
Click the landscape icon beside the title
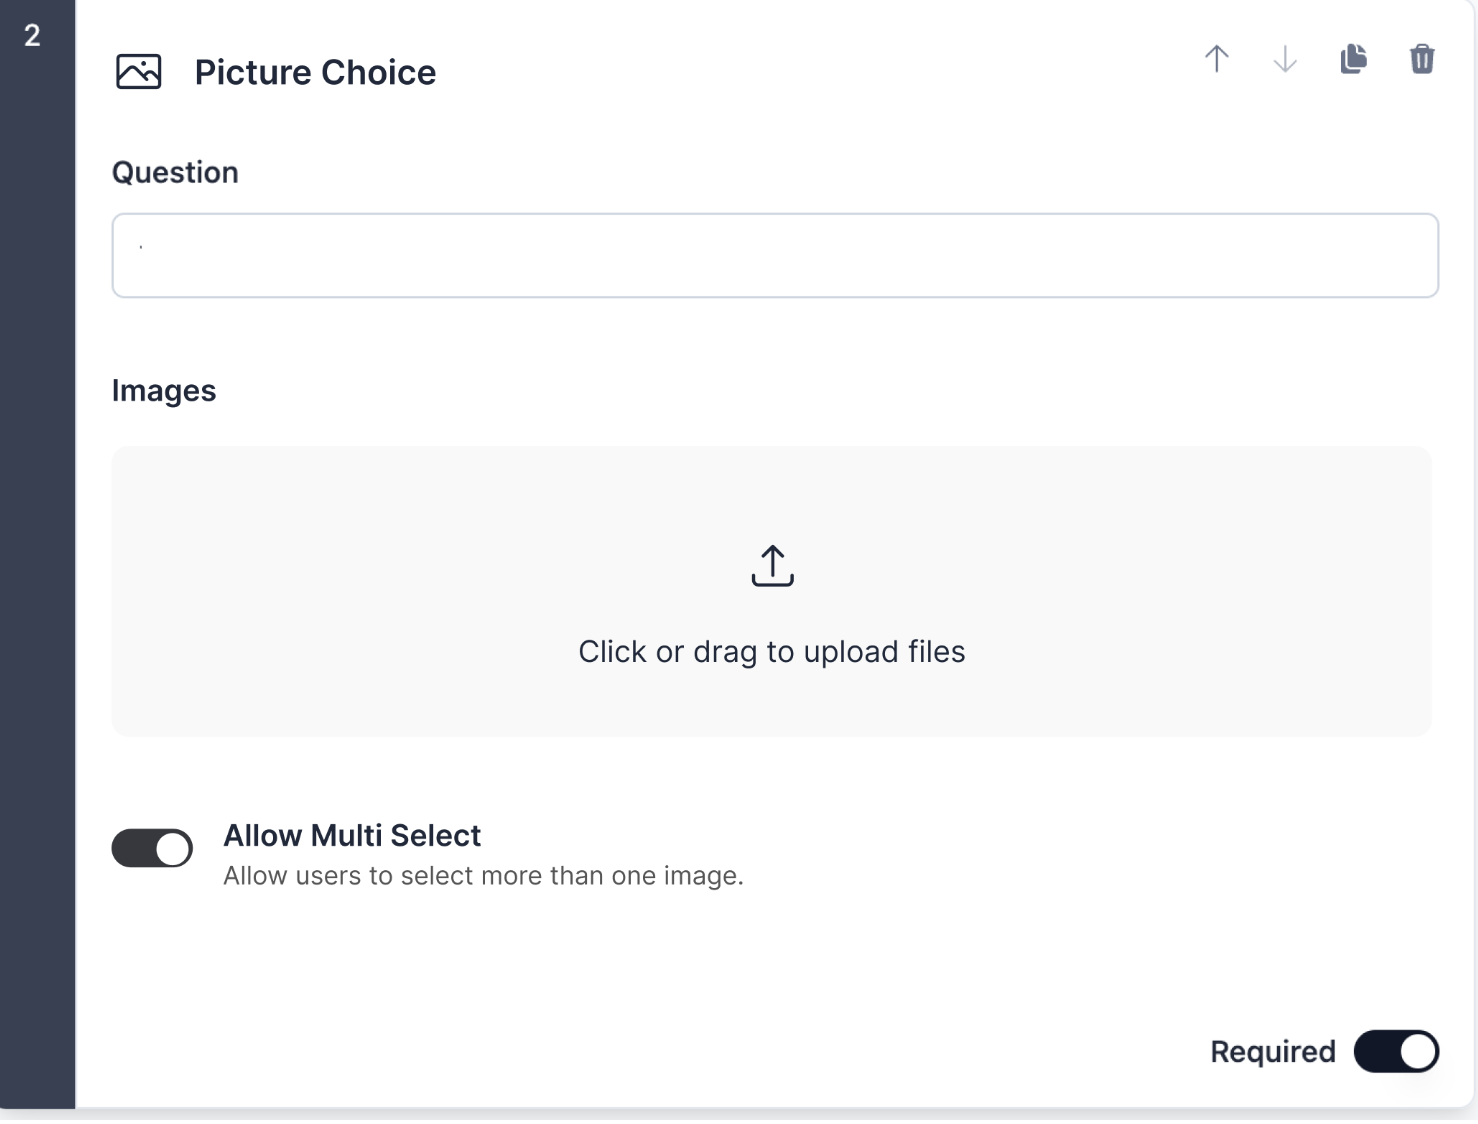[138, 71]
